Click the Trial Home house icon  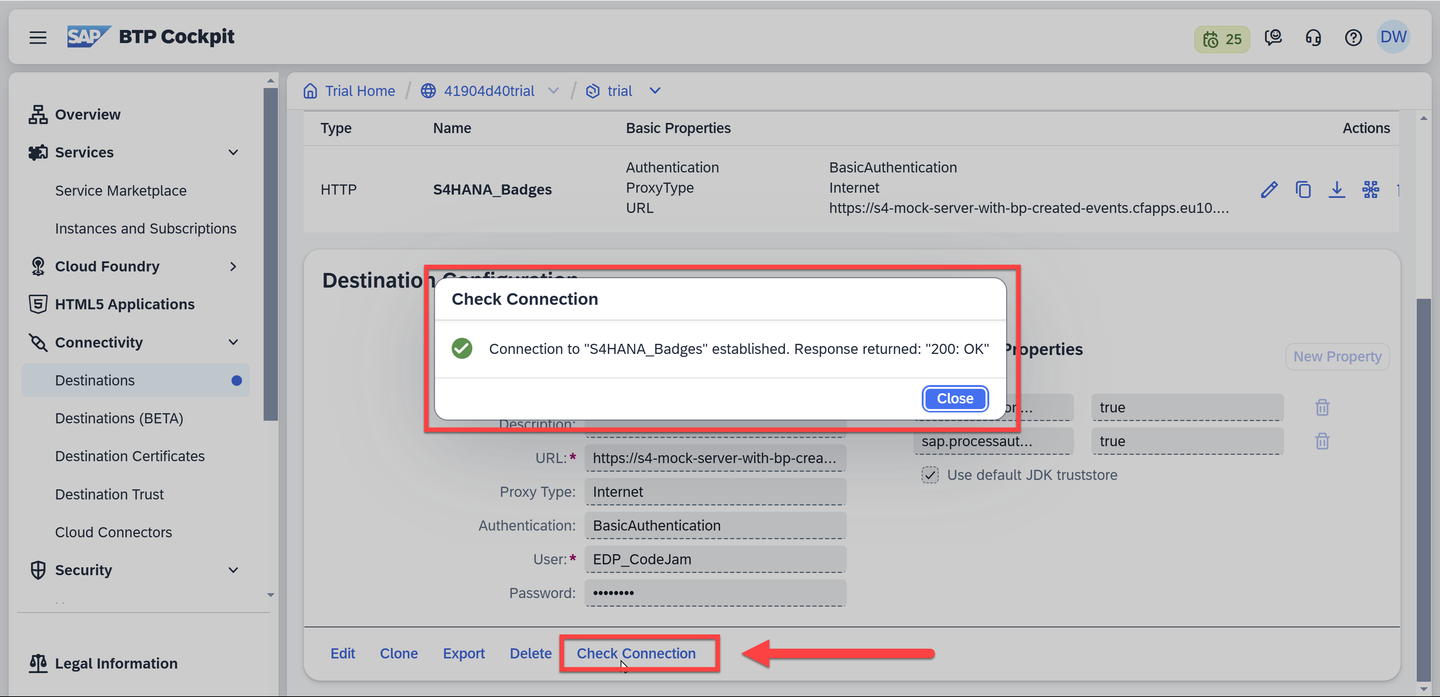310,91
